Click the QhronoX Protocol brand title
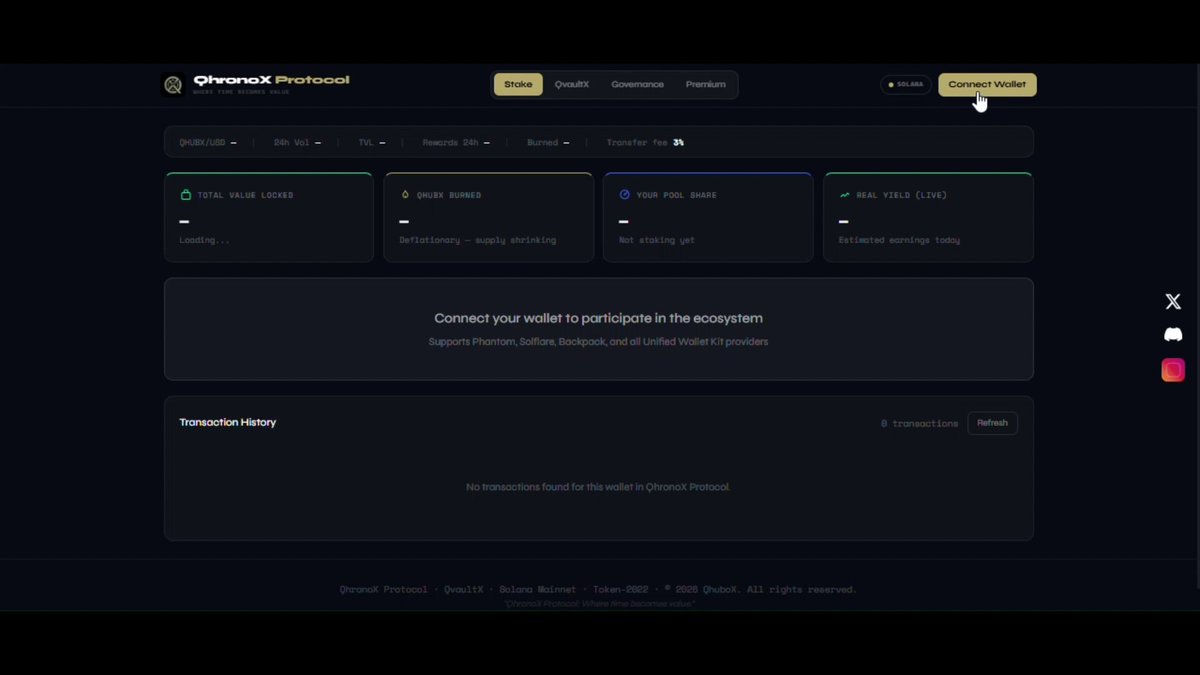Viewport: 1200px width, 675px height. click(271, 80)
